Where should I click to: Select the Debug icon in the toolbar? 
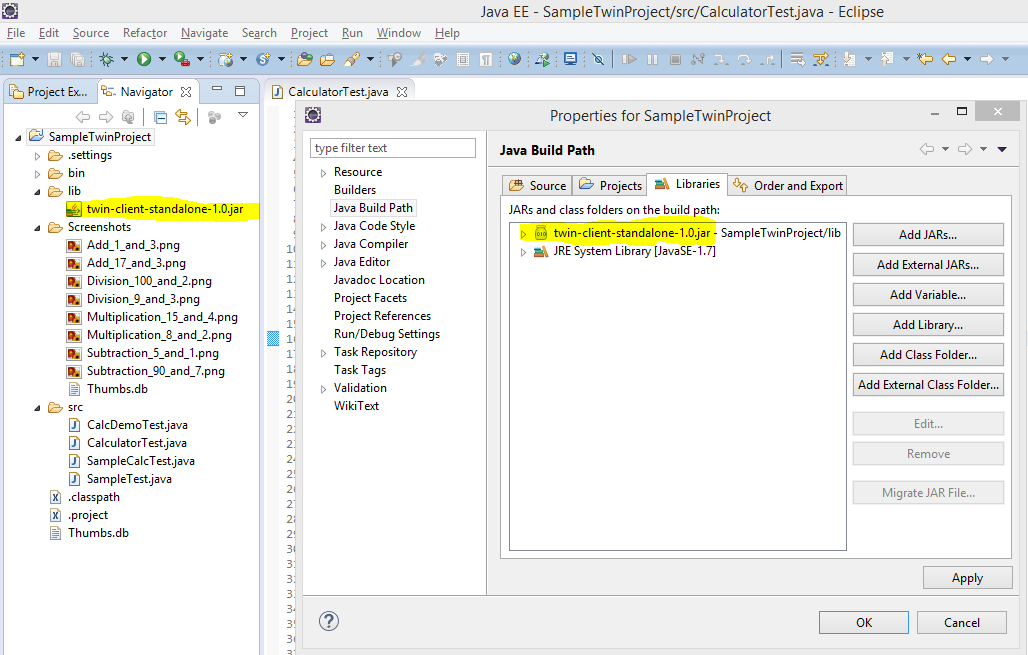point(107,59)
